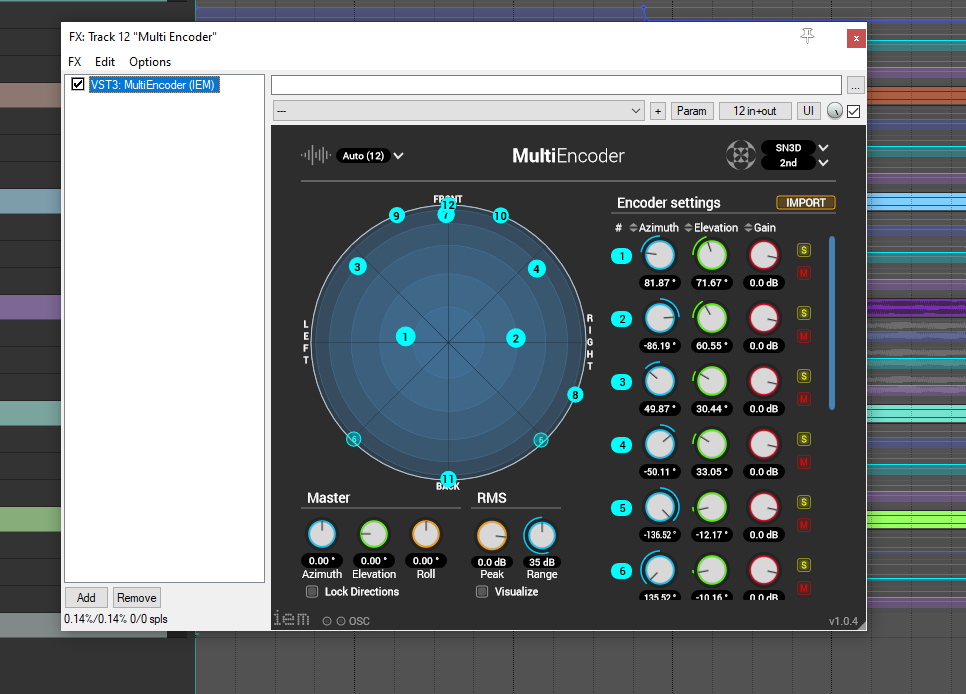Click the encoder 2 number badge

coord(622,319)
